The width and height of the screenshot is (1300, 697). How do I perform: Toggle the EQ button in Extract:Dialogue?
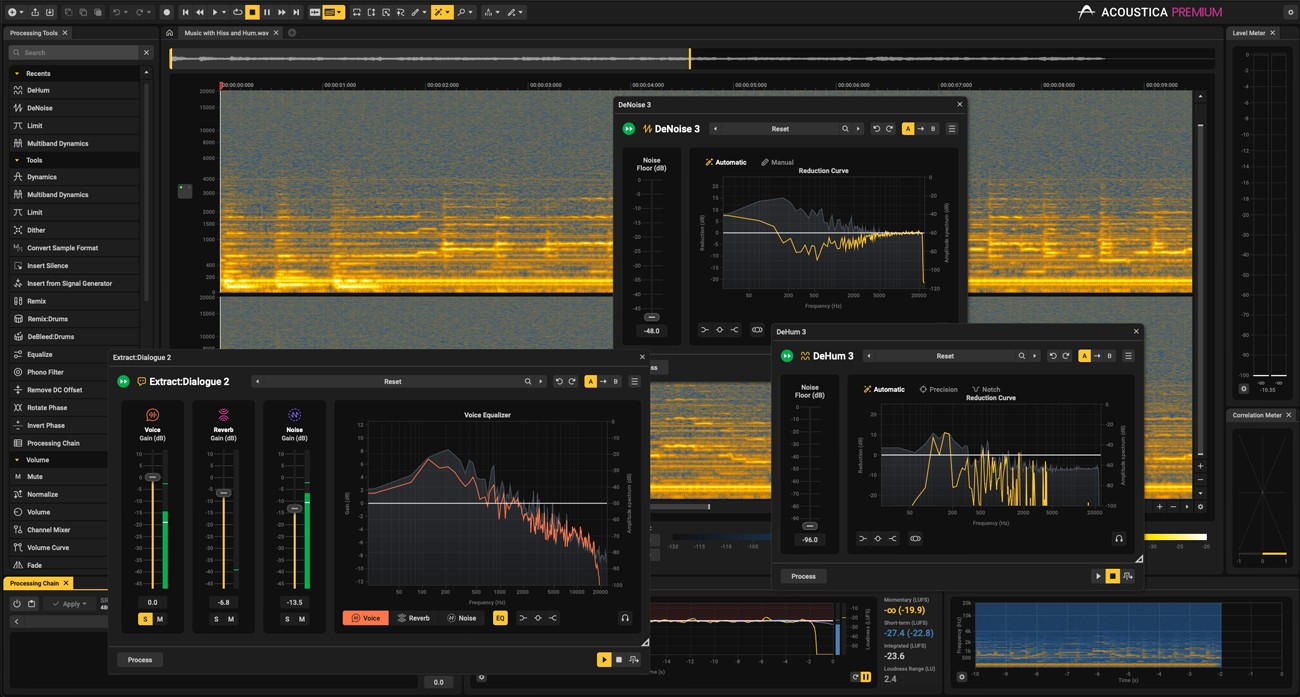[500, 618]
